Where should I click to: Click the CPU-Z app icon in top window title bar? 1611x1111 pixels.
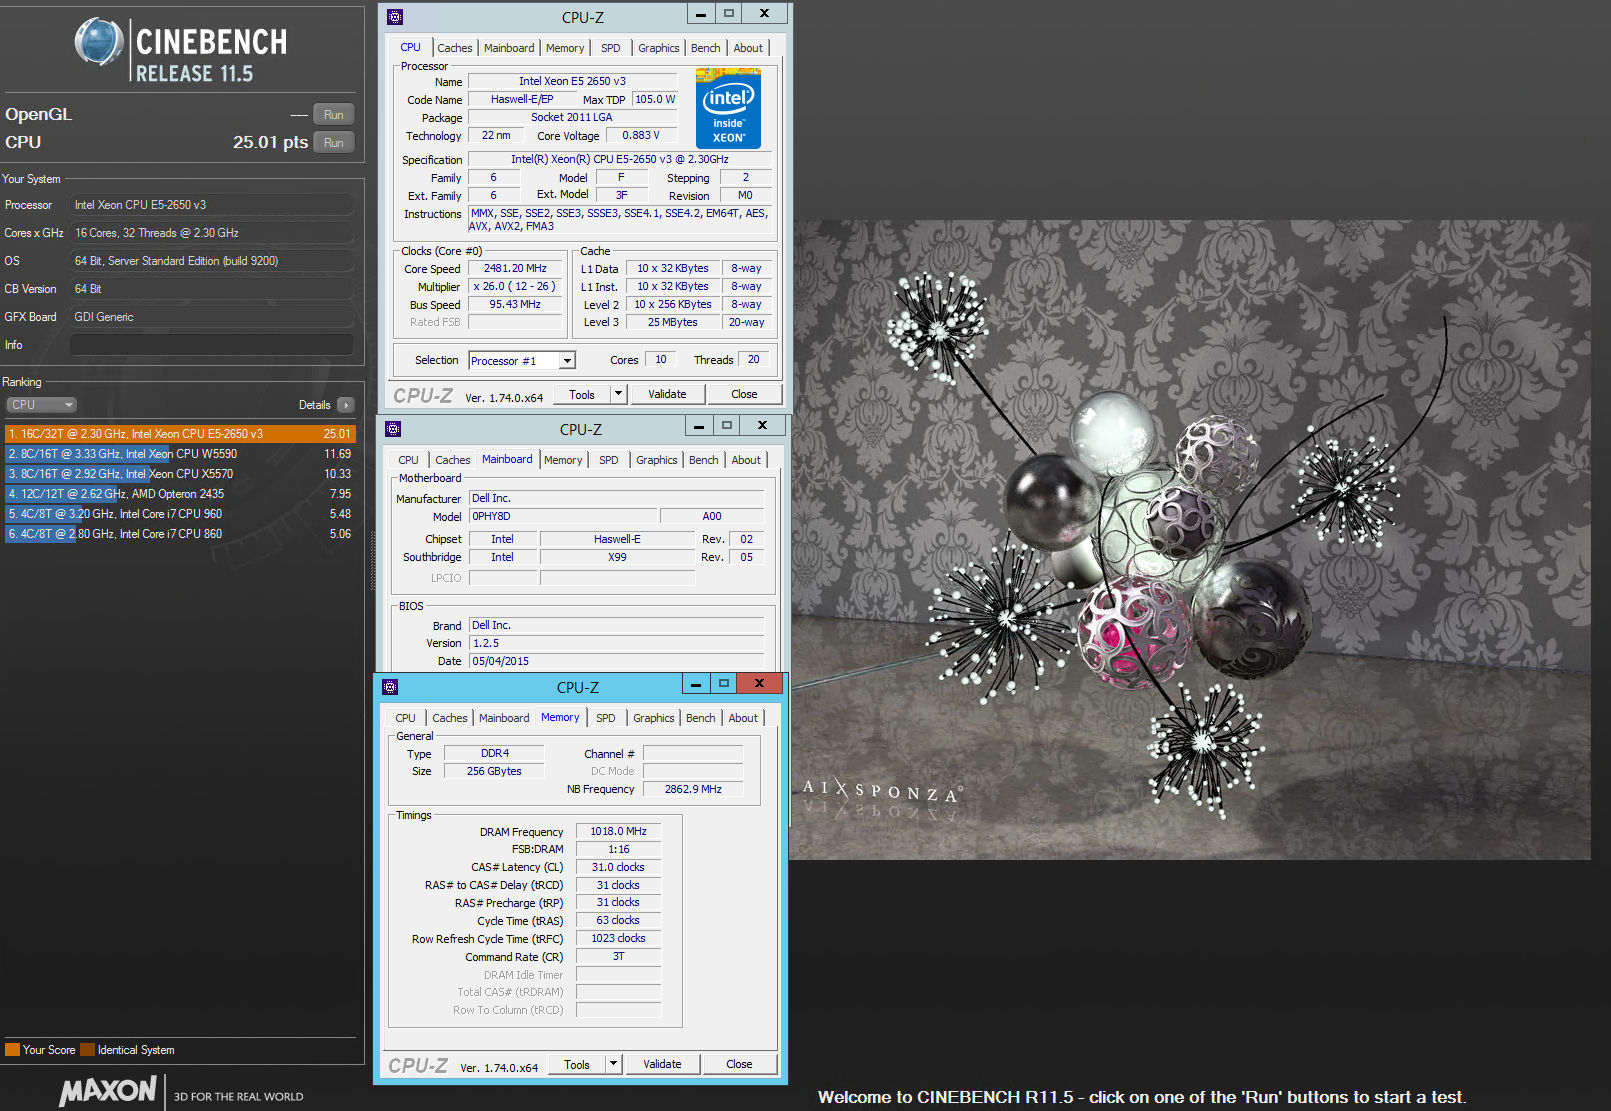(x=395, y=17)
